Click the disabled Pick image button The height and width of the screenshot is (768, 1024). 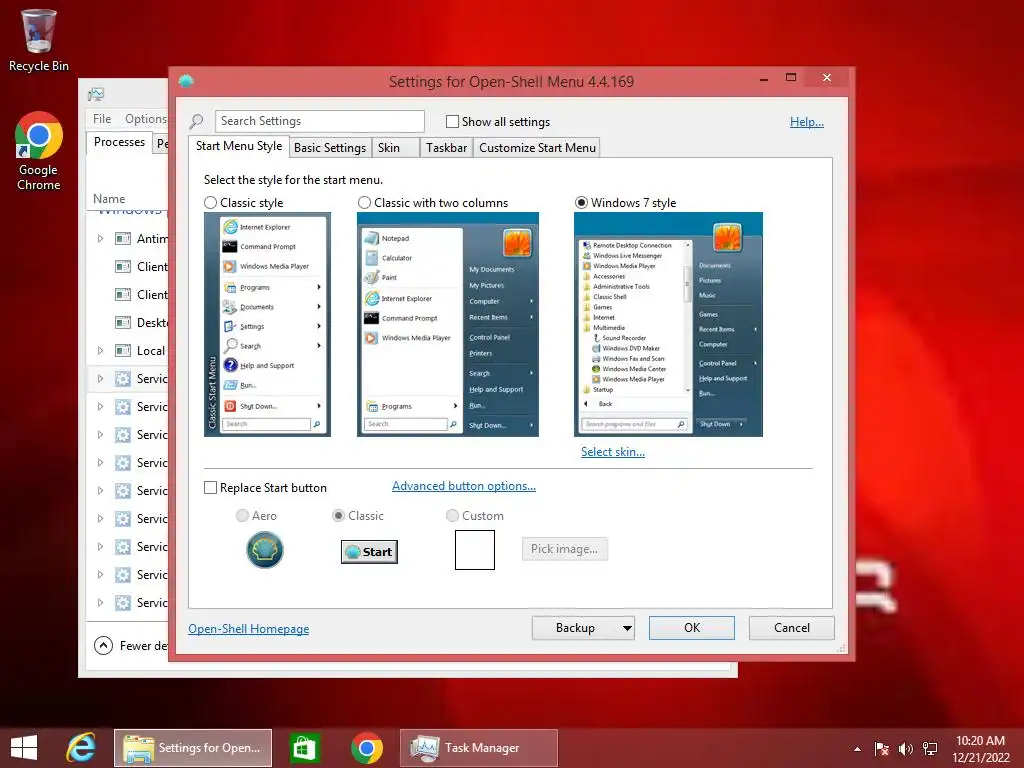564,549
